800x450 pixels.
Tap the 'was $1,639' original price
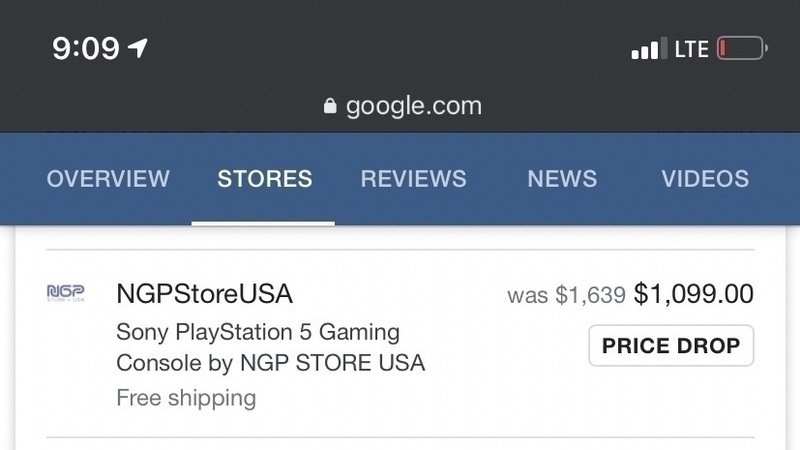pos(566,295)
